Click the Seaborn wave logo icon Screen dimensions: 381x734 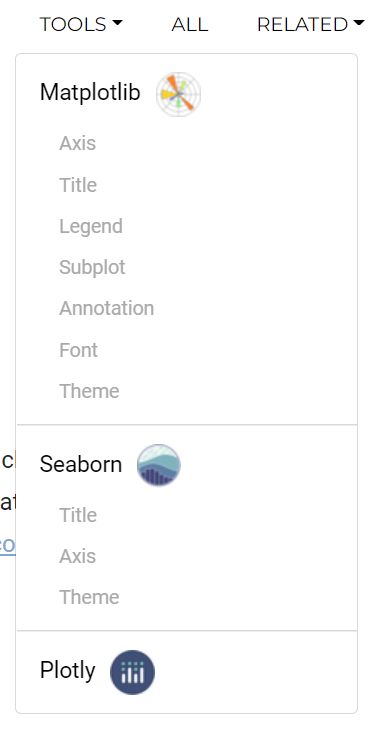coord(159,465)
